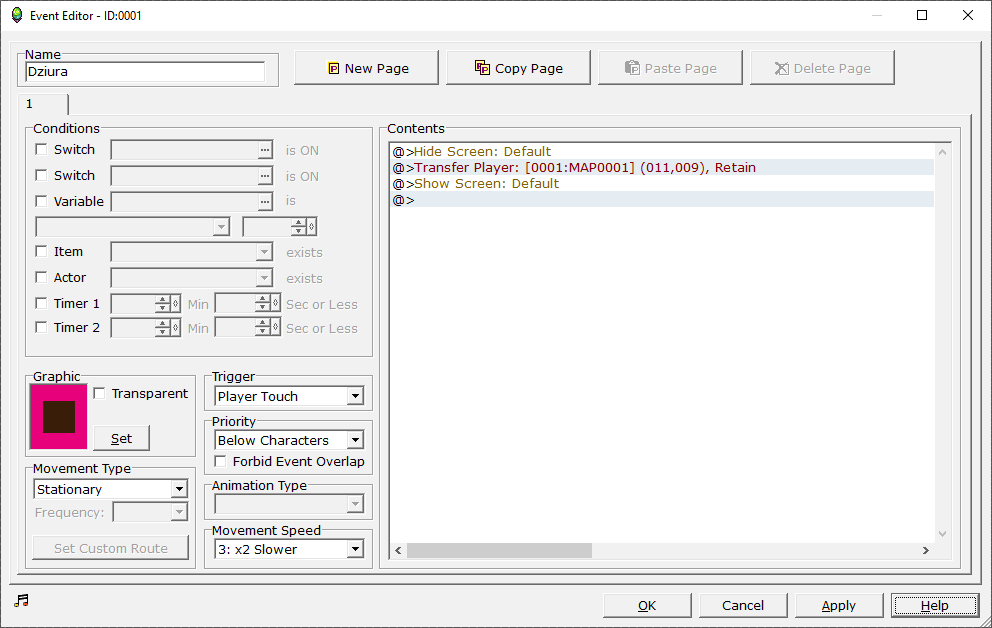992x628 pixels.
Task: Click the Apply button
Action: pyautogui.click(x=838, y=605)
